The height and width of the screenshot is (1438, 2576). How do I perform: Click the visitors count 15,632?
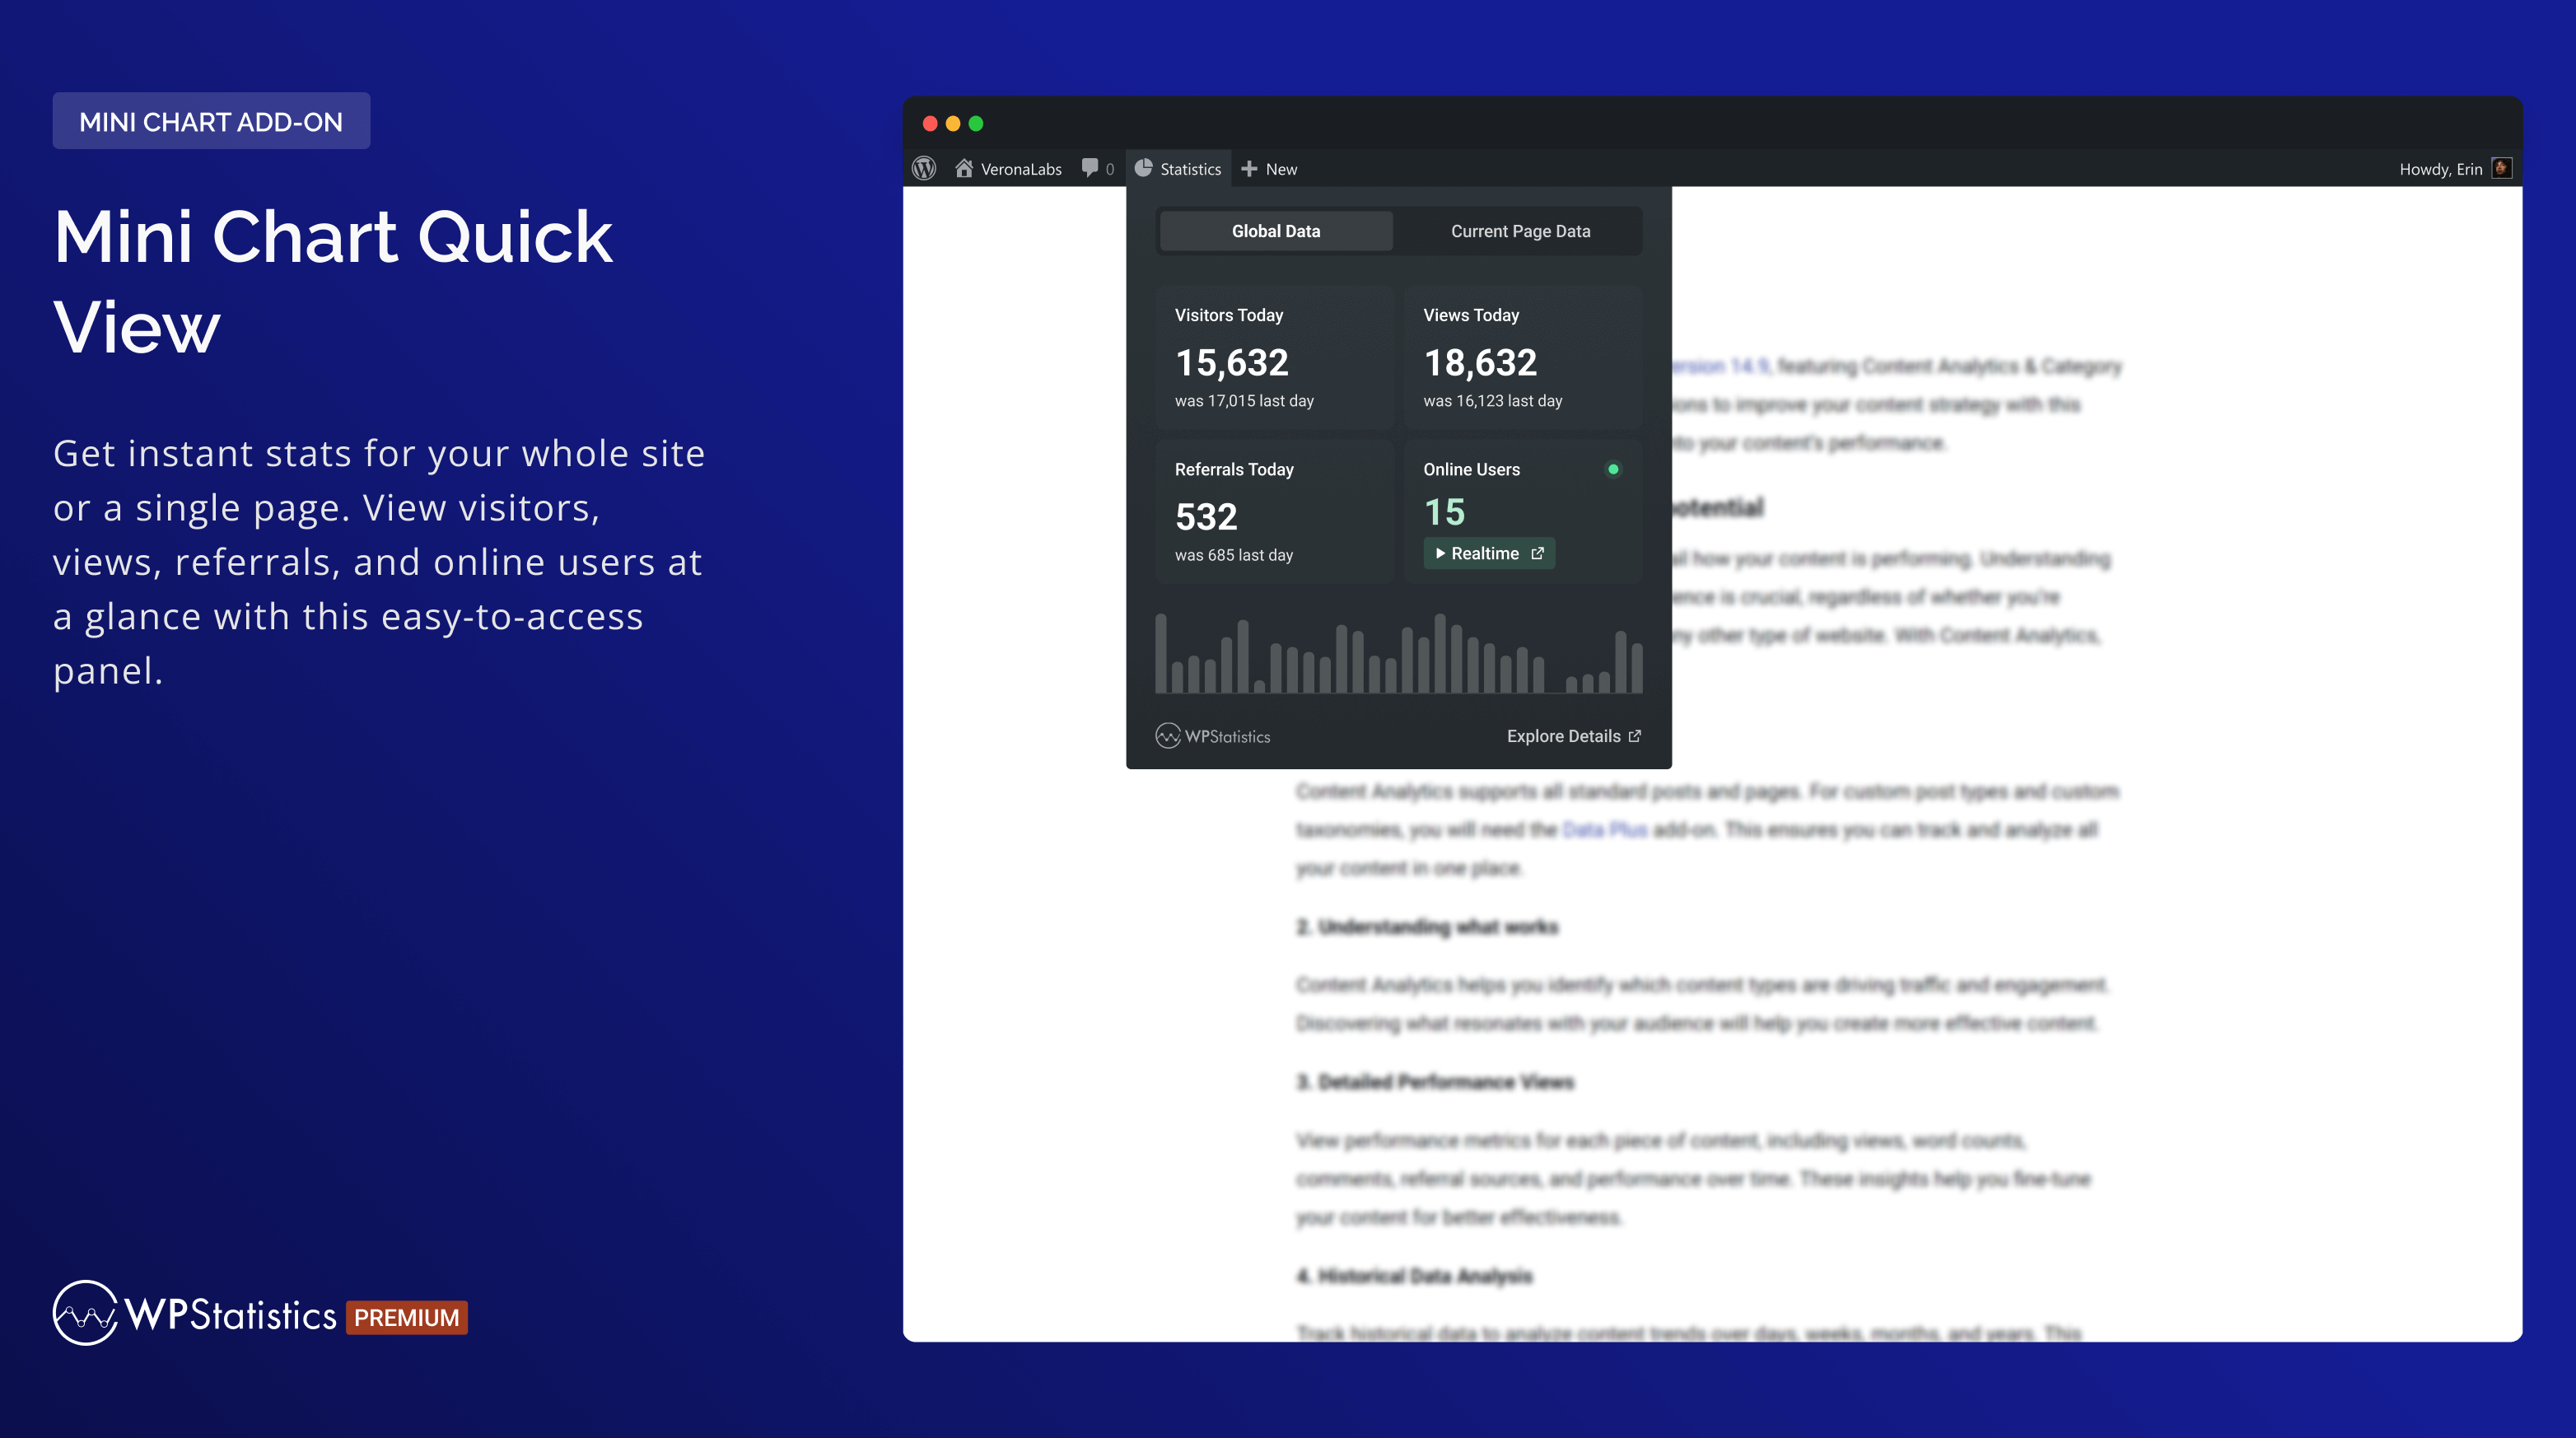tap(1232, 362)
